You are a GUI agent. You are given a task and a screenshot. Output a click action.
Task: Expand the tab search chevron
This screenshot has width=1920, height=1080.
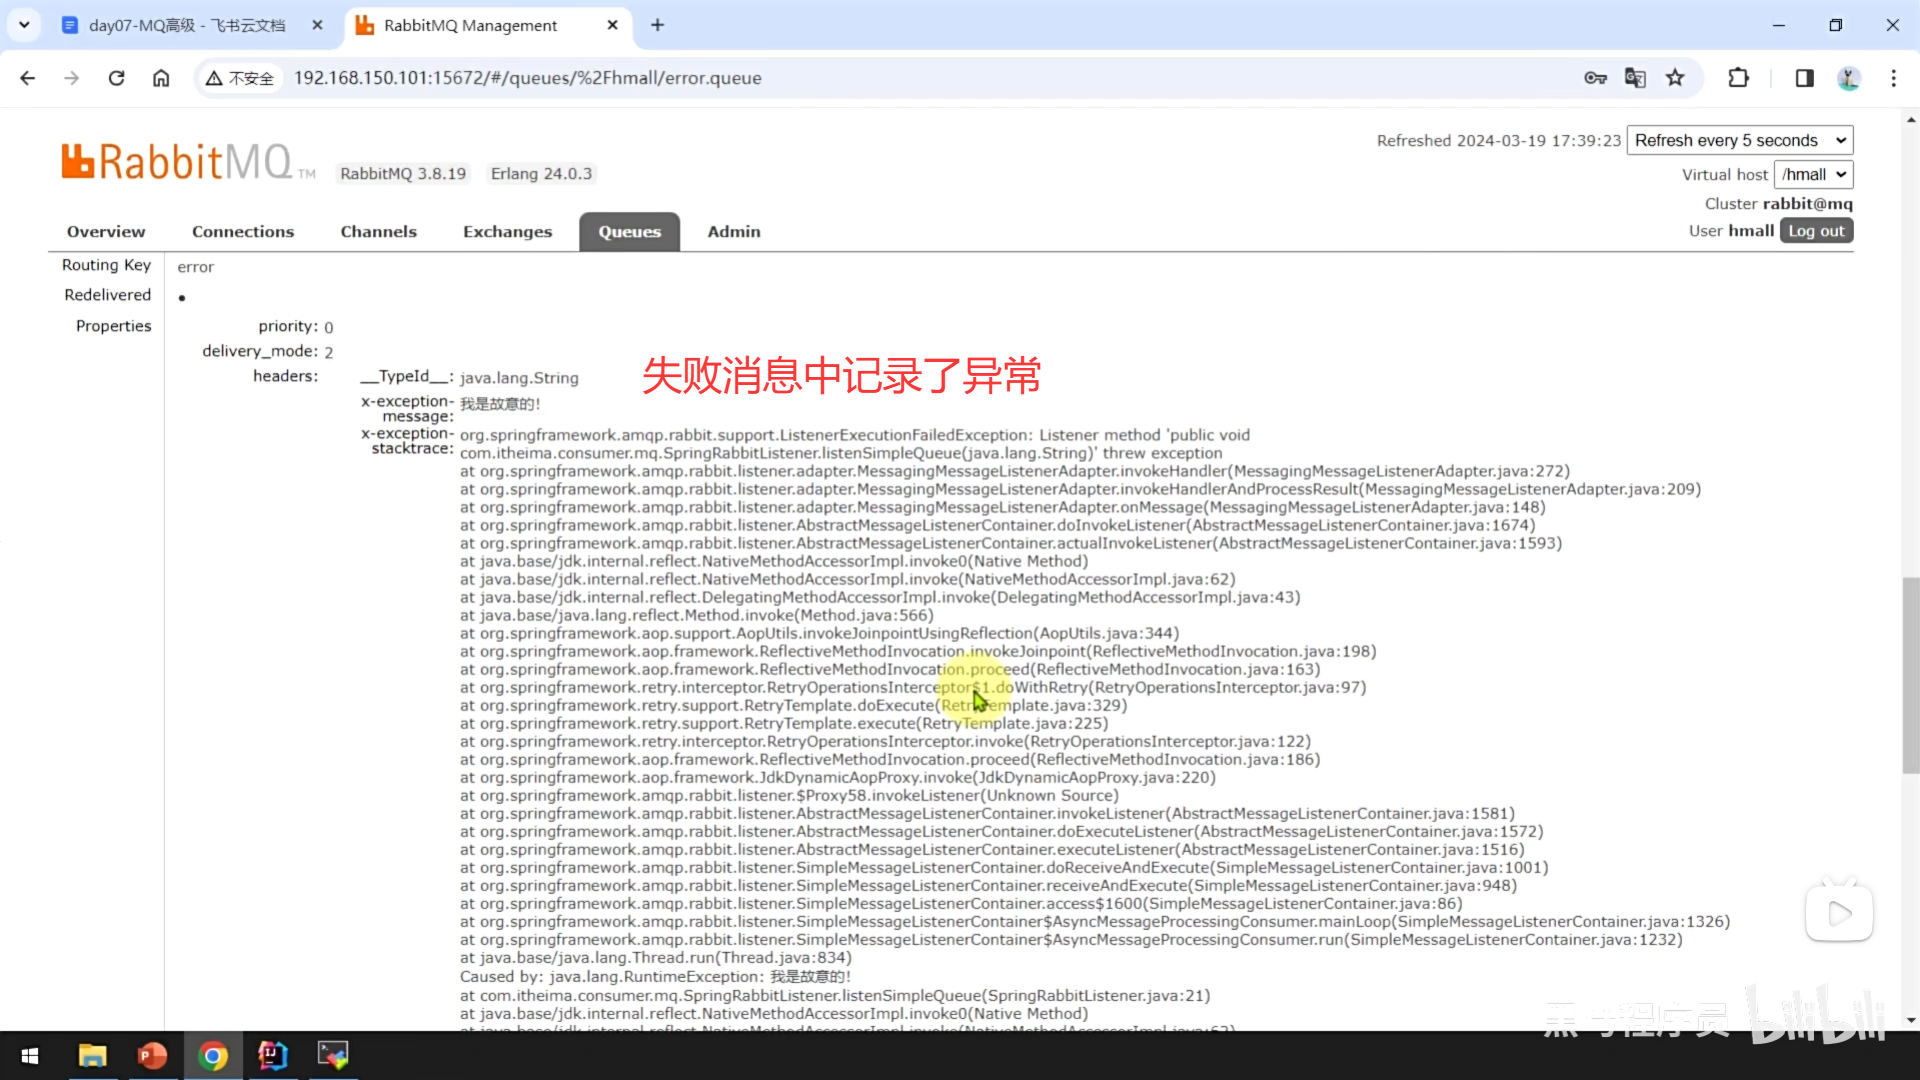[24, 25]
